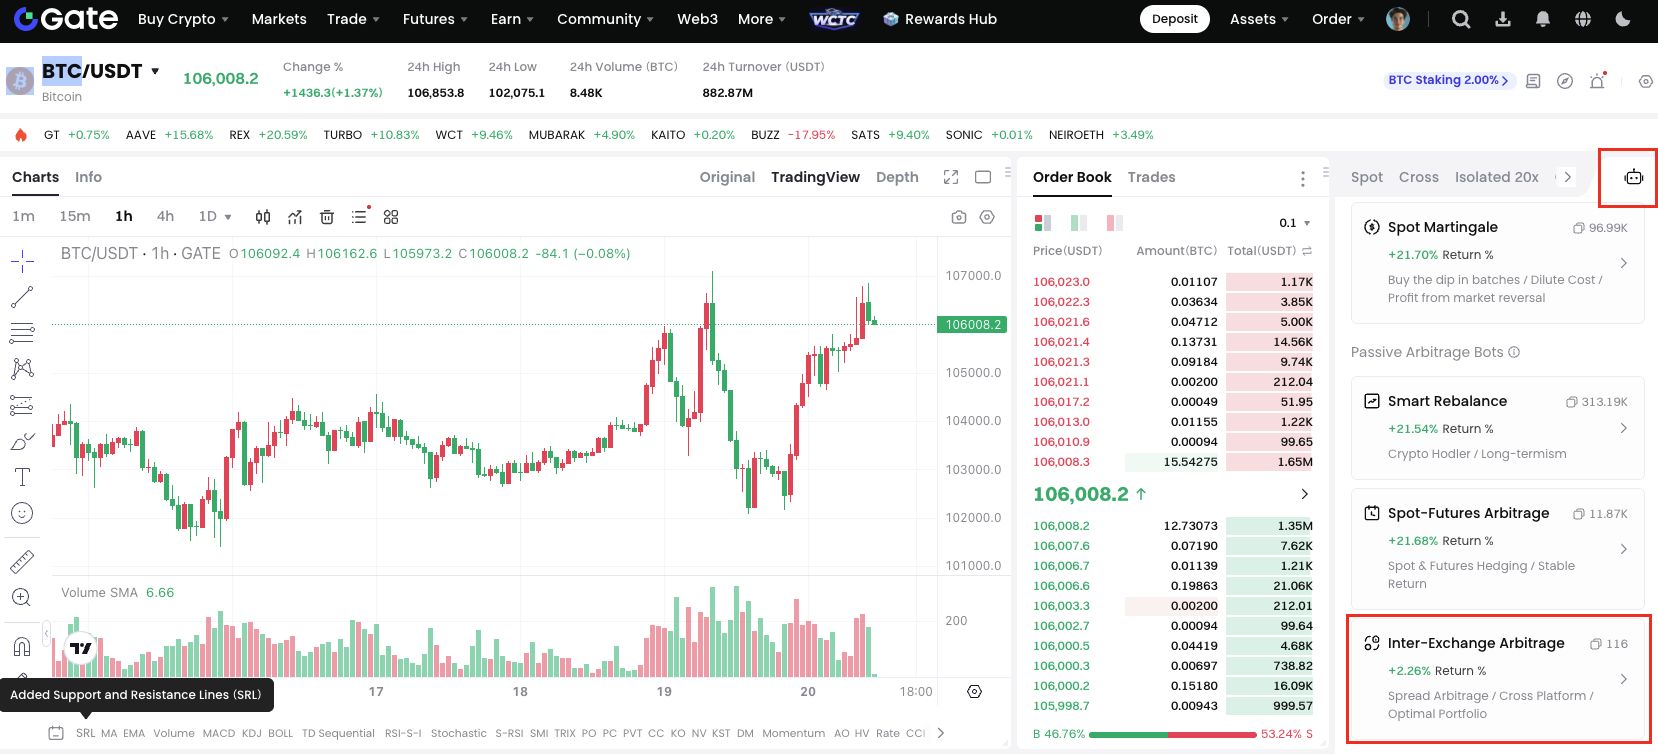Show only sell orders in order book

pos(1114,223)
